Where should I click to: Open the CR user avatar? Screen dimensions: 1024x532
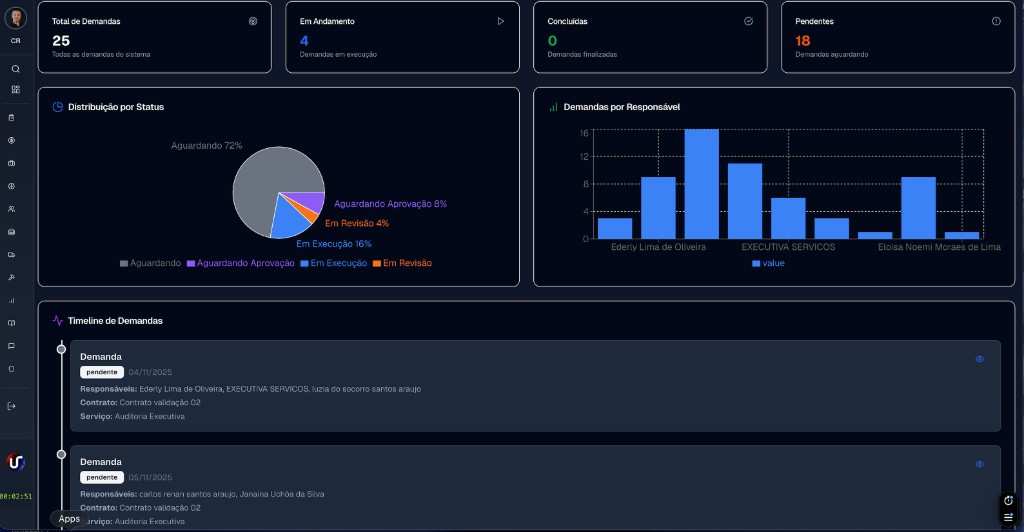pos(16,18)
